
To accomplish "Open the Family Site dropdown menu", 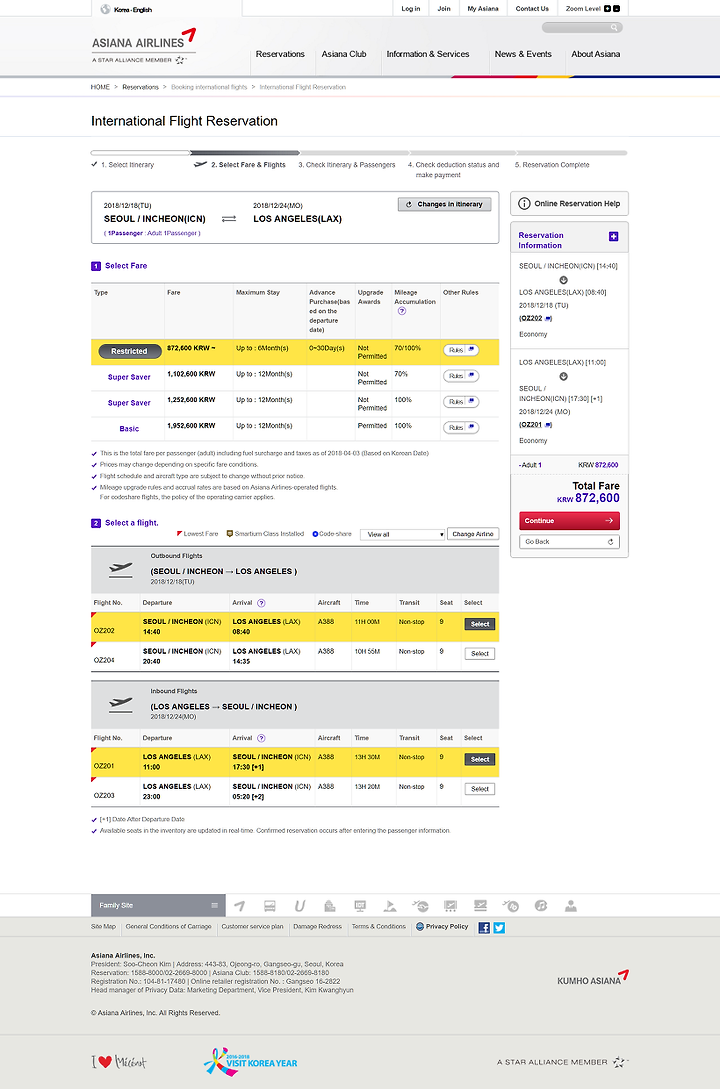I will click(x=158, y=906).
